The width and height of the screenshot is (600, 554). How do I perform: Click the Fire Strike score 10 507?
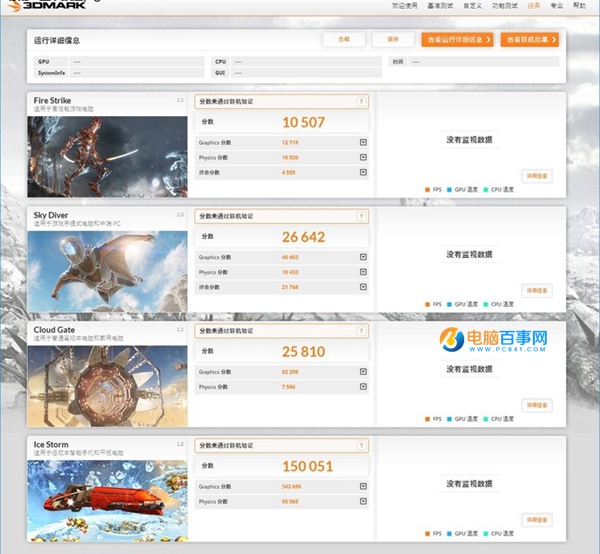(303, 122)
